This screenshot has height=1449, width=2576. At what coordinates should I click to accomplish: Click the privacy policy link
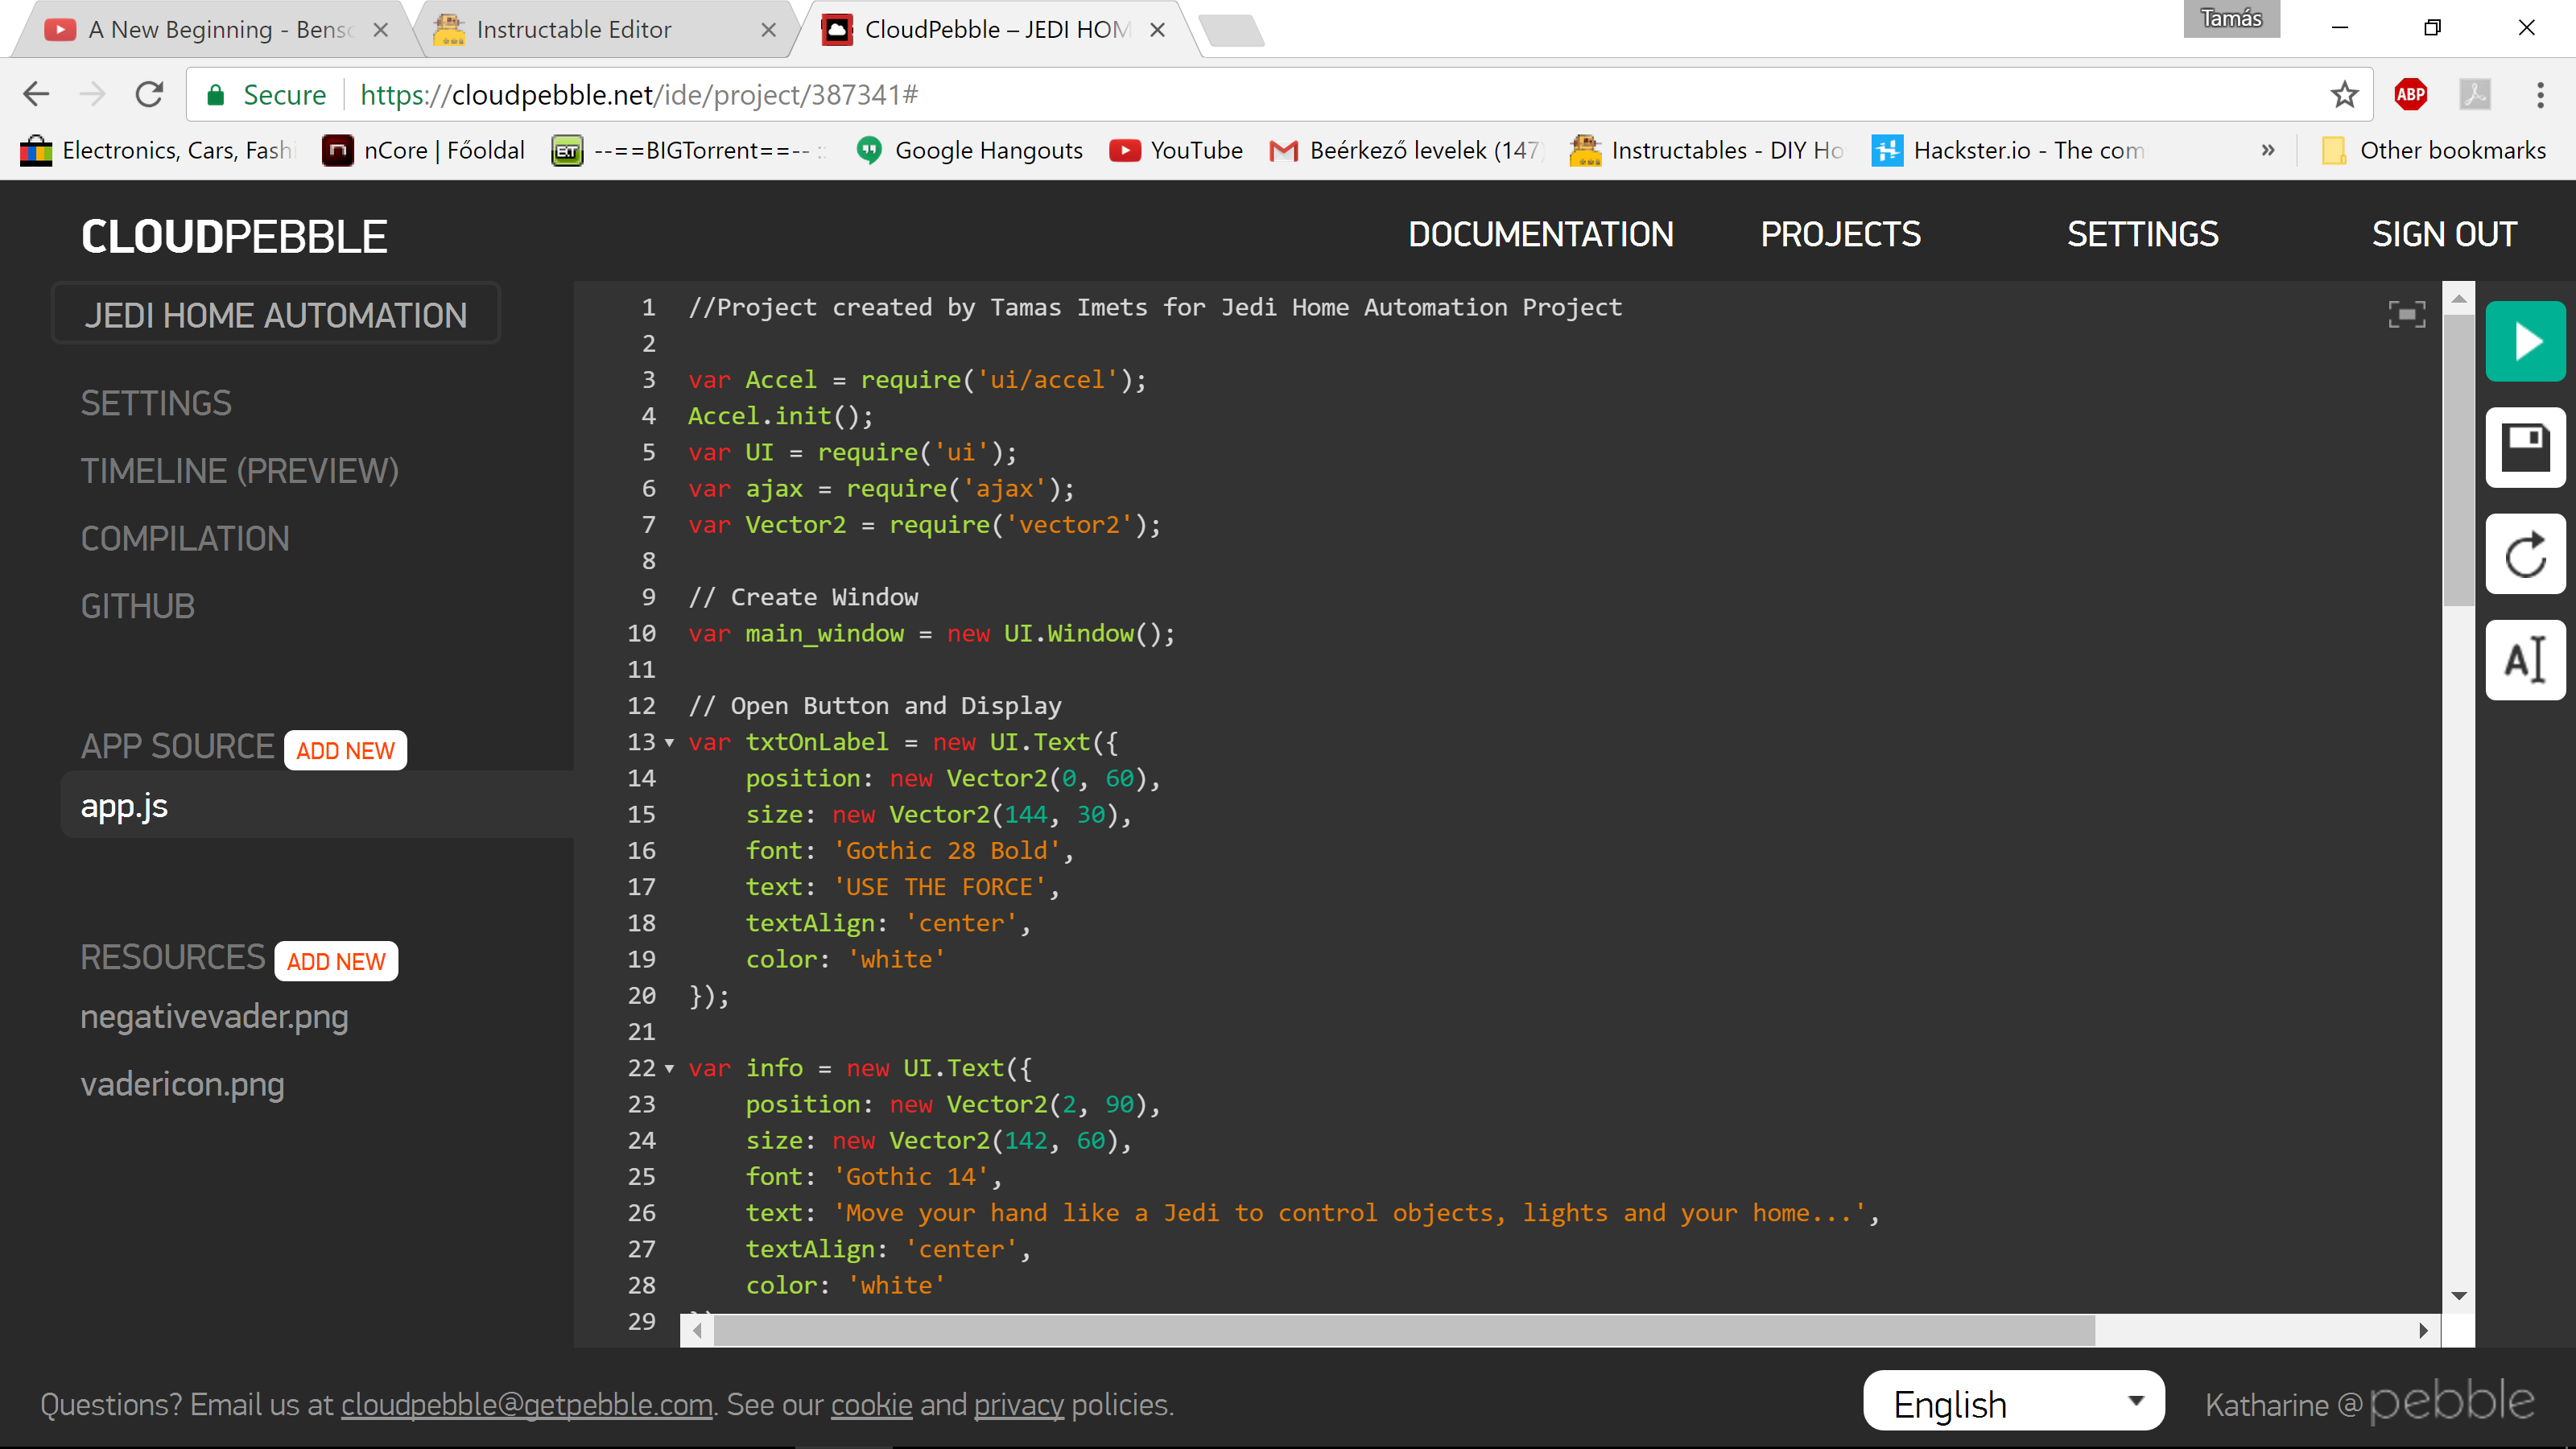click(x=1018, y=1404)
